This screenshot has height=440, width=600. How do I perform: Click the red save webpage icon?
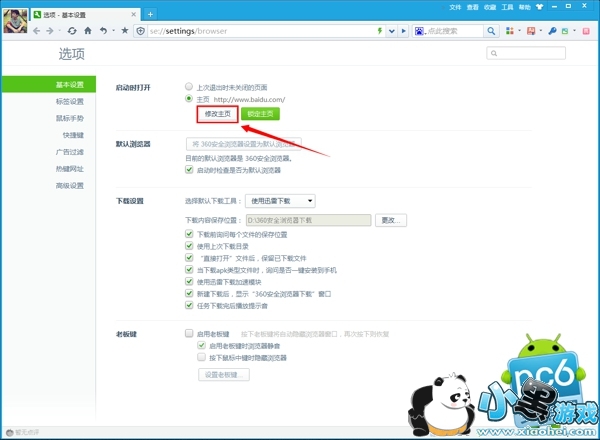coord(531,31)
